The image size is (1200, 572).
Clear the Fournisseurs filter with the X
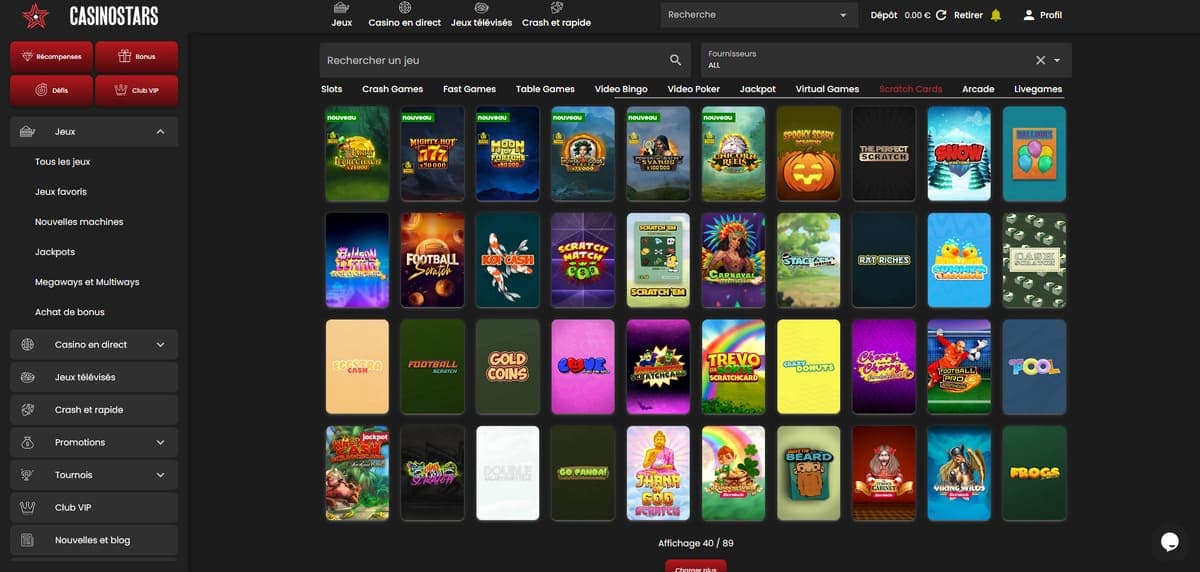click(x=1040, y=60)
